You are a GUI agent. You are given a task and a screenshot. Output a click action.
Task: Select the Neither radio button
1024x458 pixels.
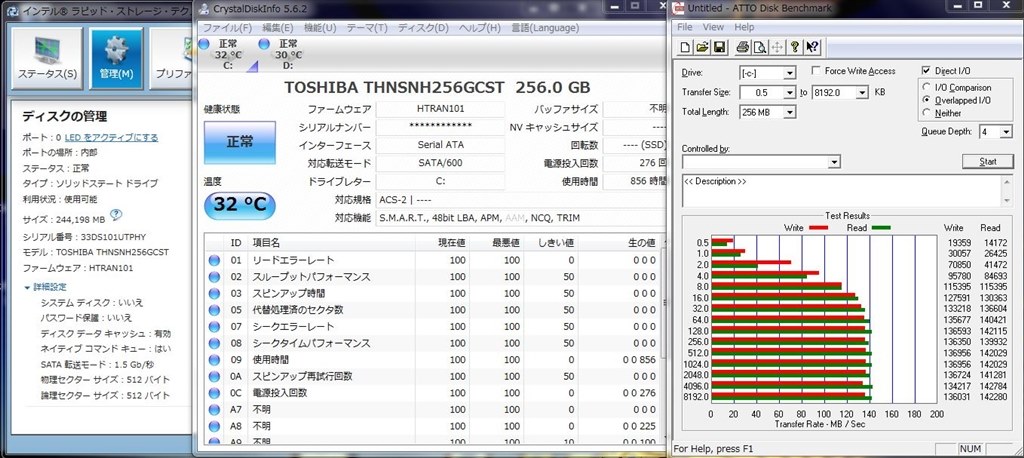coord(926,113)
